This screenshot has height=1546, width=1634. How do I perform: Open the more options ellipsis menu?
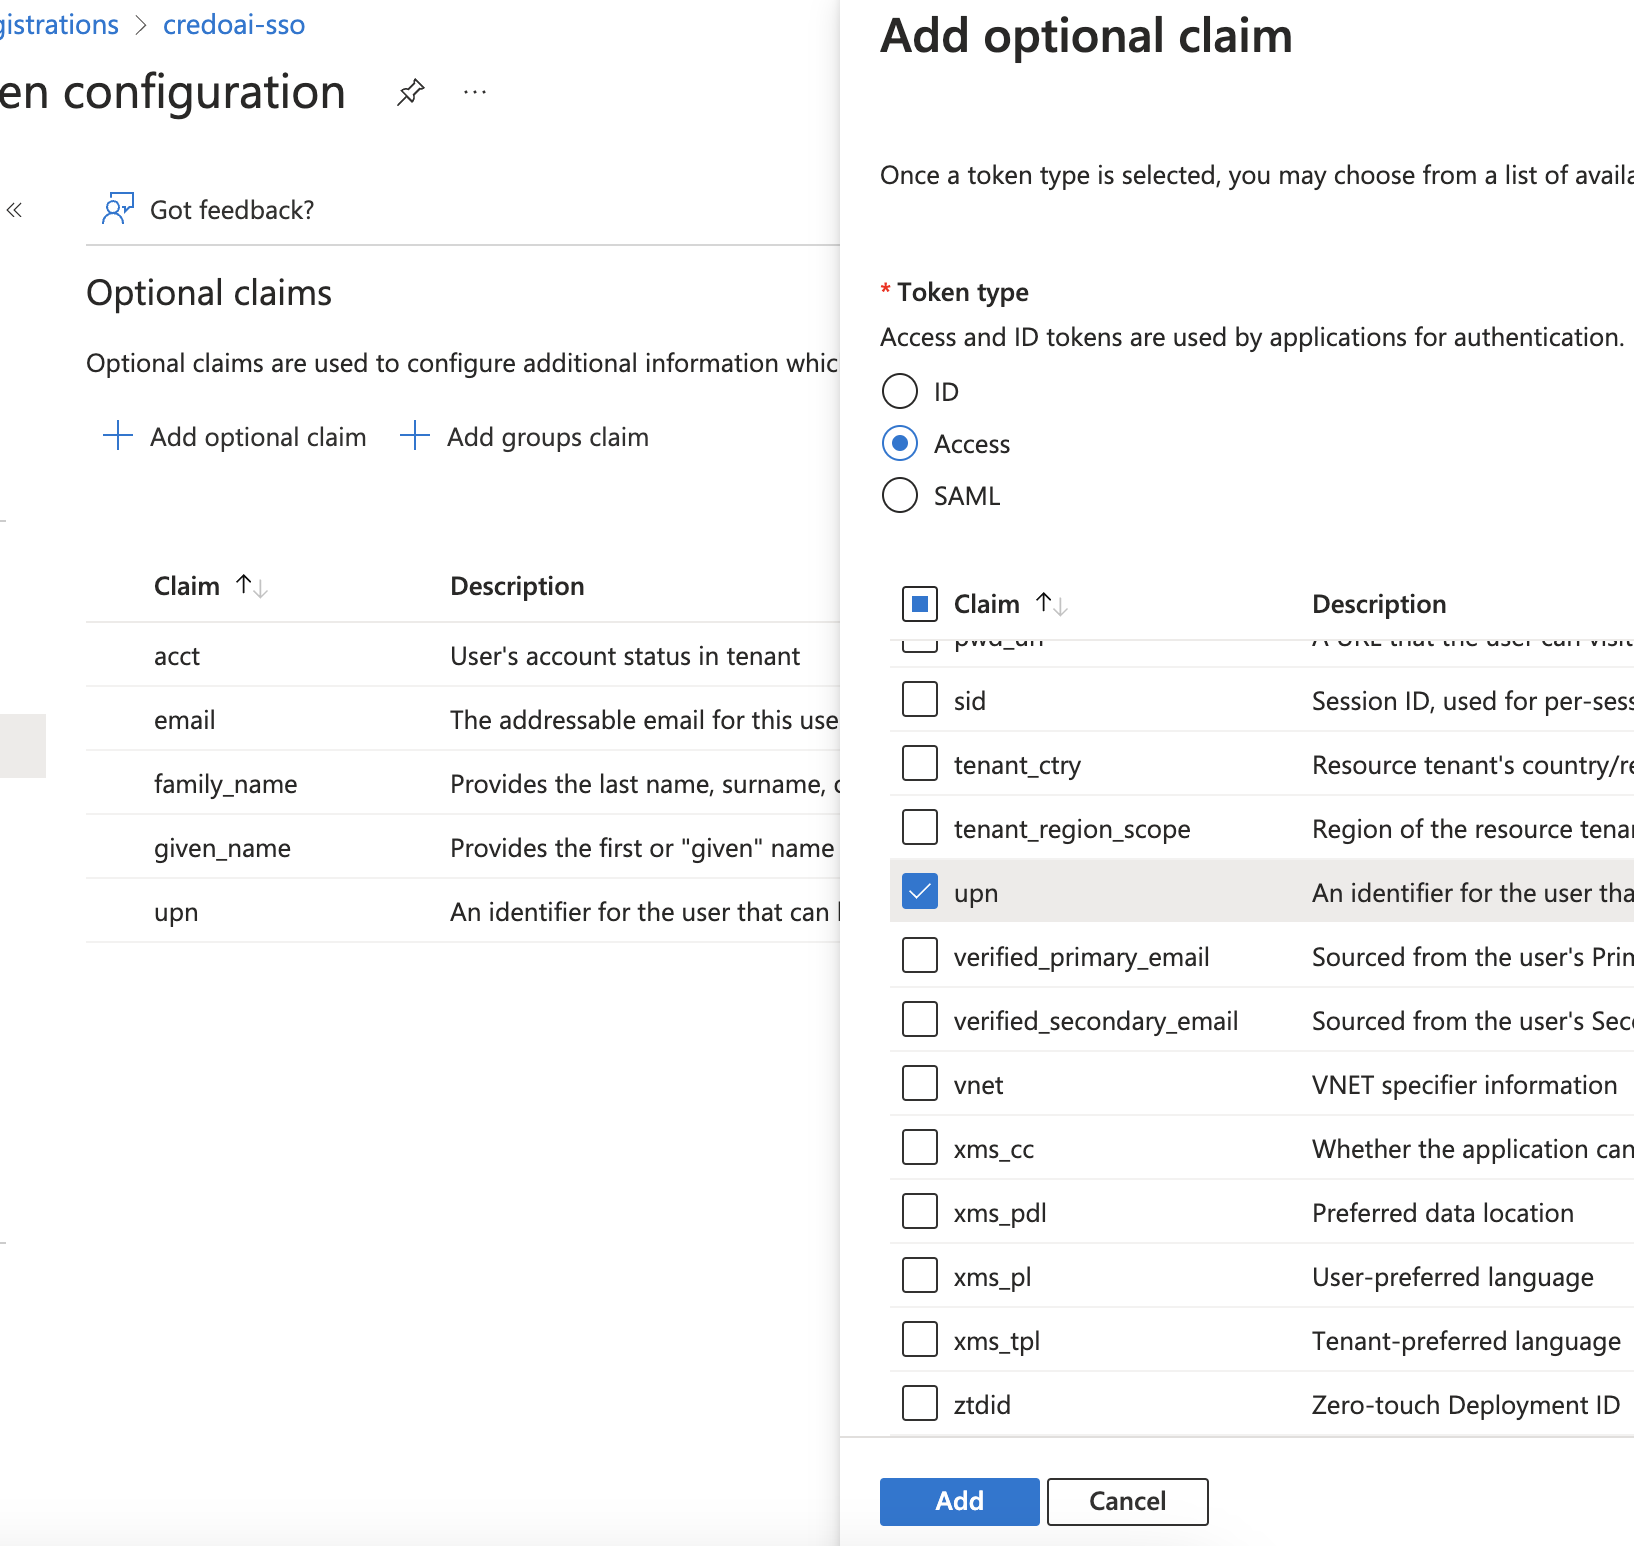[475, 93]
